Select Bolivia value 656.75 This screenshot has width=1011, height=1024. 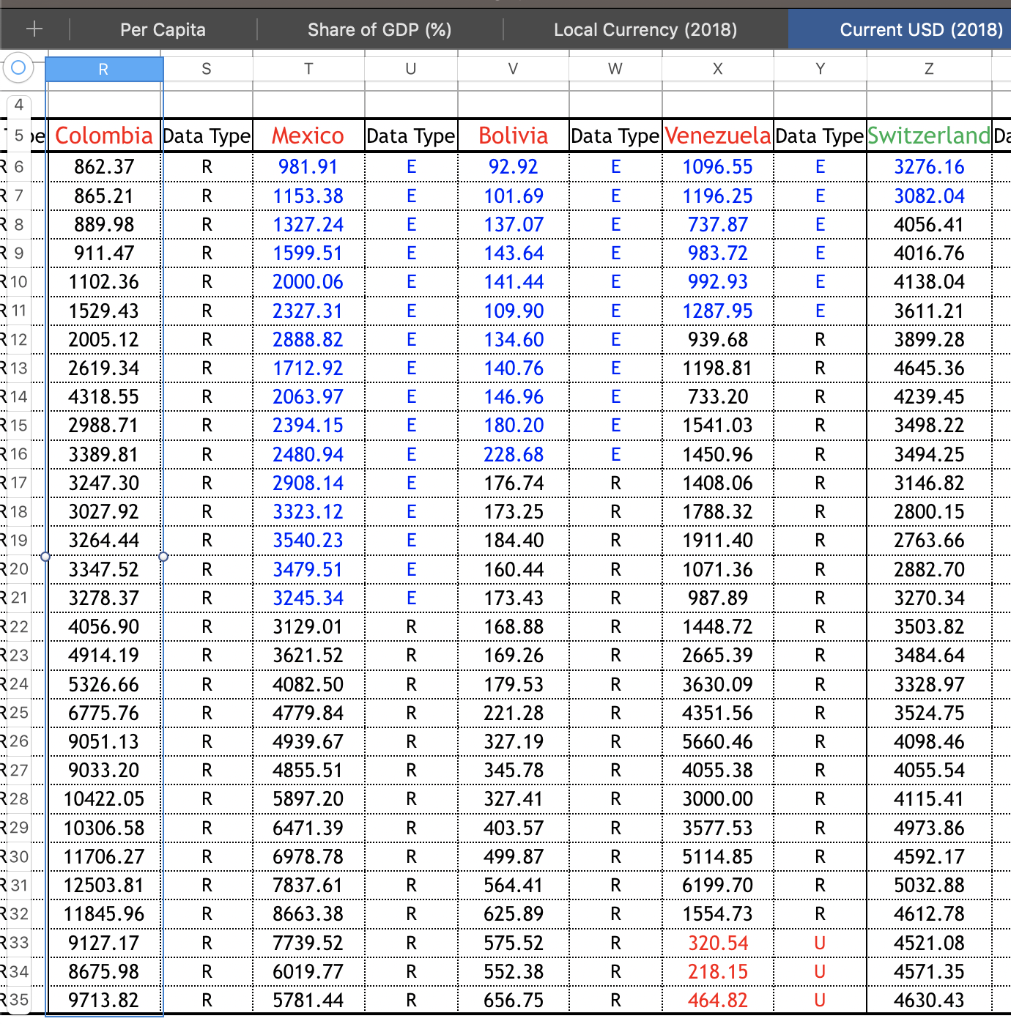(x=513, y=1000)
